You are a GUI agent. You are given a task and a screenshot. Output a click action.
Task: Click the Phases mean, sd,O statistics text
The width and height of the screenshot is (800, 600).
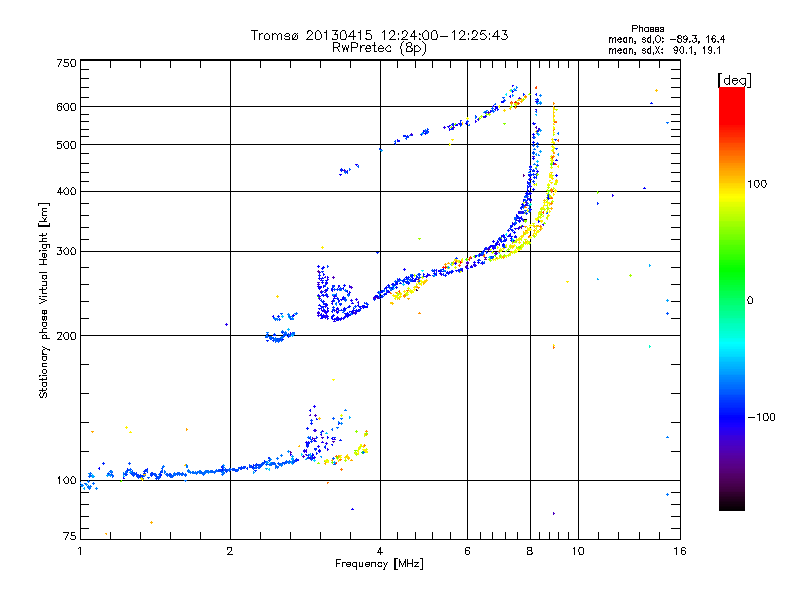tap(666, 34)
